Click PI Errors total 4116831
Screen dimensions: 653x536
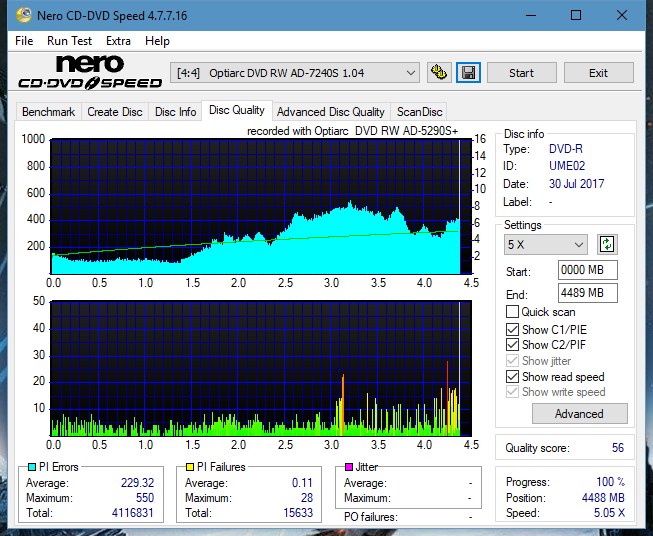132,513
